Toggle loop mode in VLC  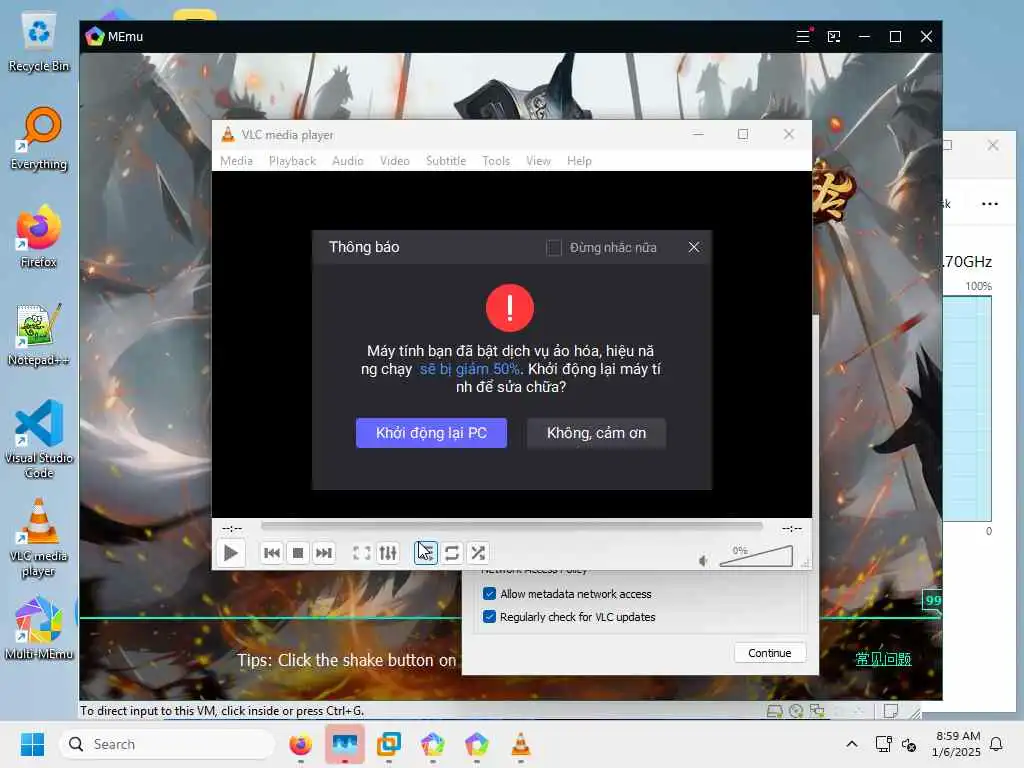[452, 553]
